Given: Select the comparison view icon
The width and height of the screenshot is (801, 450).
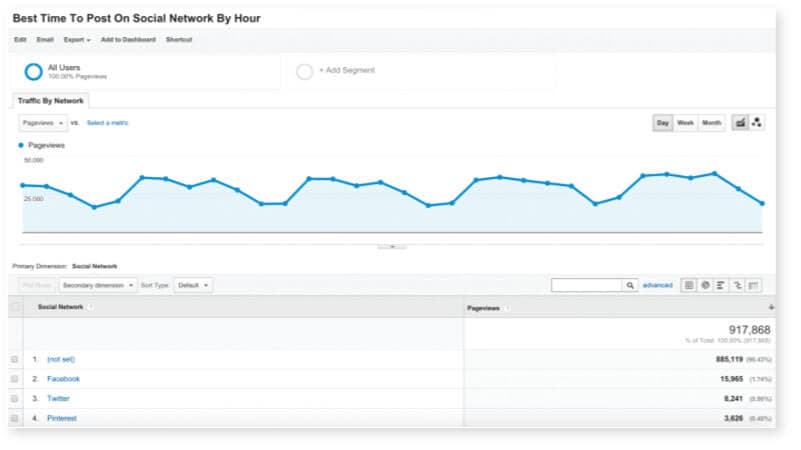Looking at the screenshot, I should click(x=737, y=285).
